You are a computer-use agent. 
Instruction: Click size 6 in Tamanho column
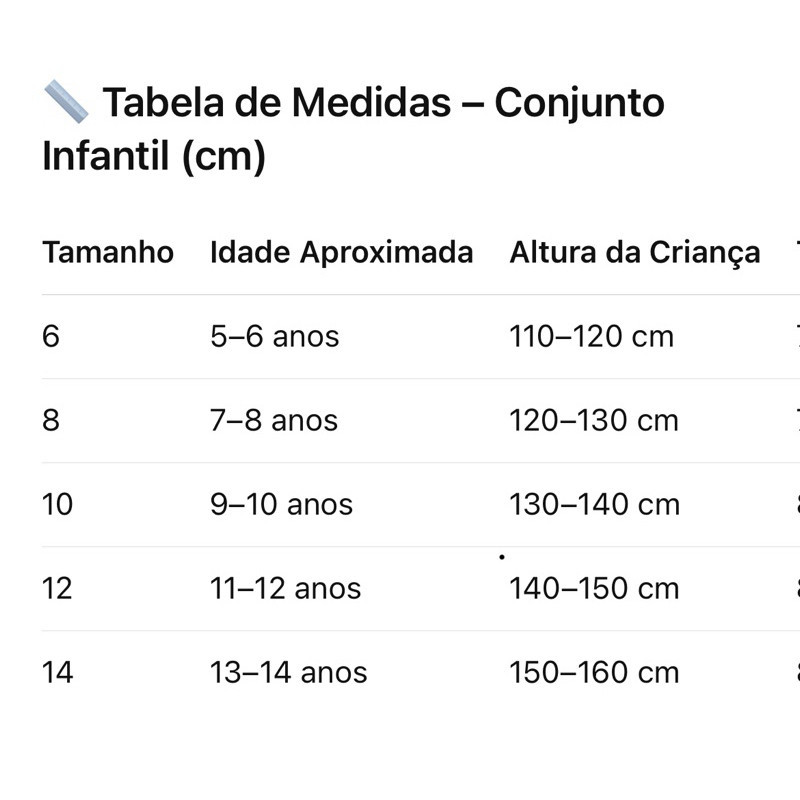51,337
